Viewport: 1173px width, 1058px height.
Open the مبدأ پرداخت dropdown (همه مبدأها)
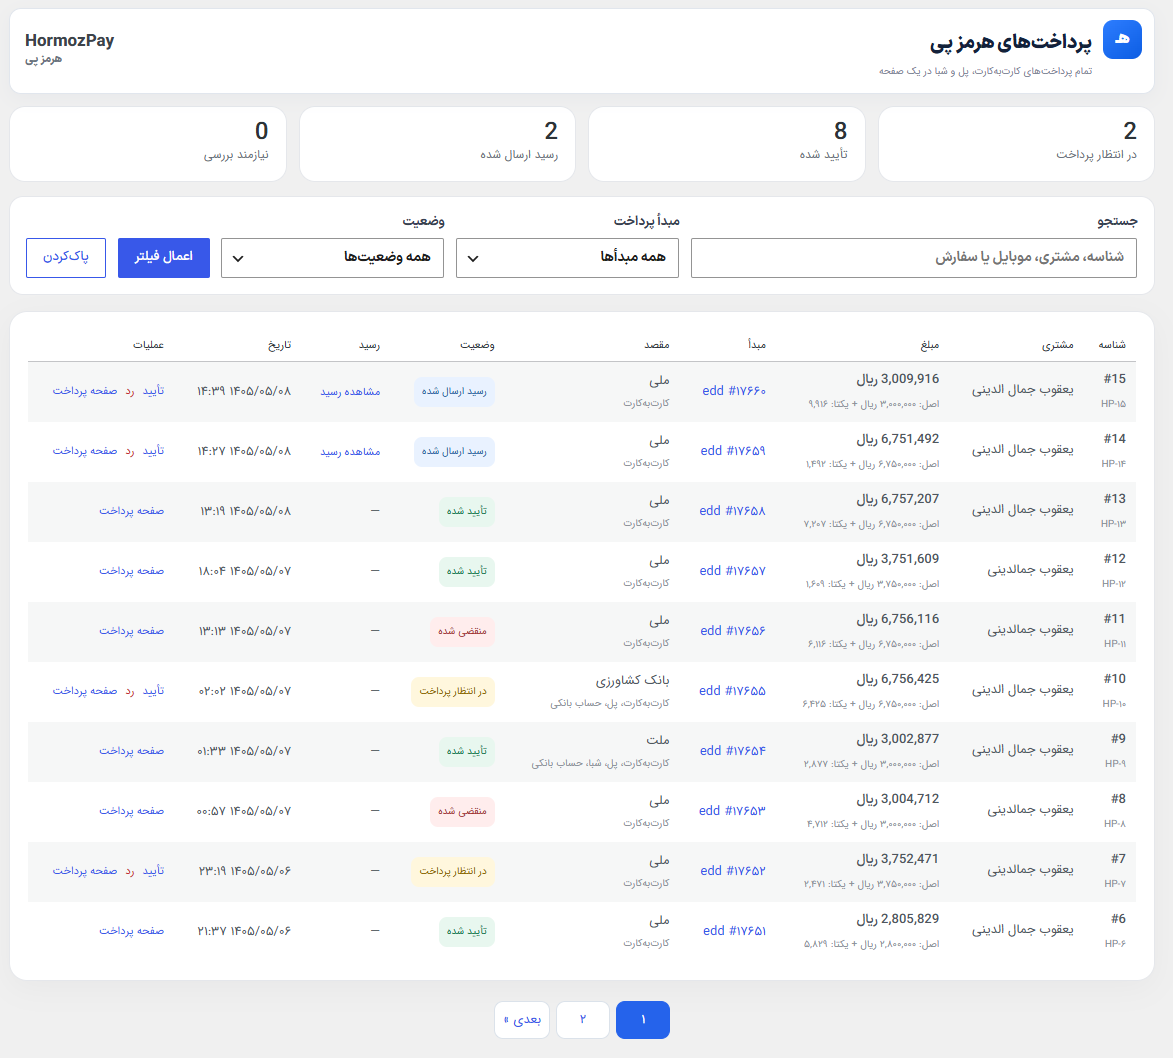[x=567, y=258]
